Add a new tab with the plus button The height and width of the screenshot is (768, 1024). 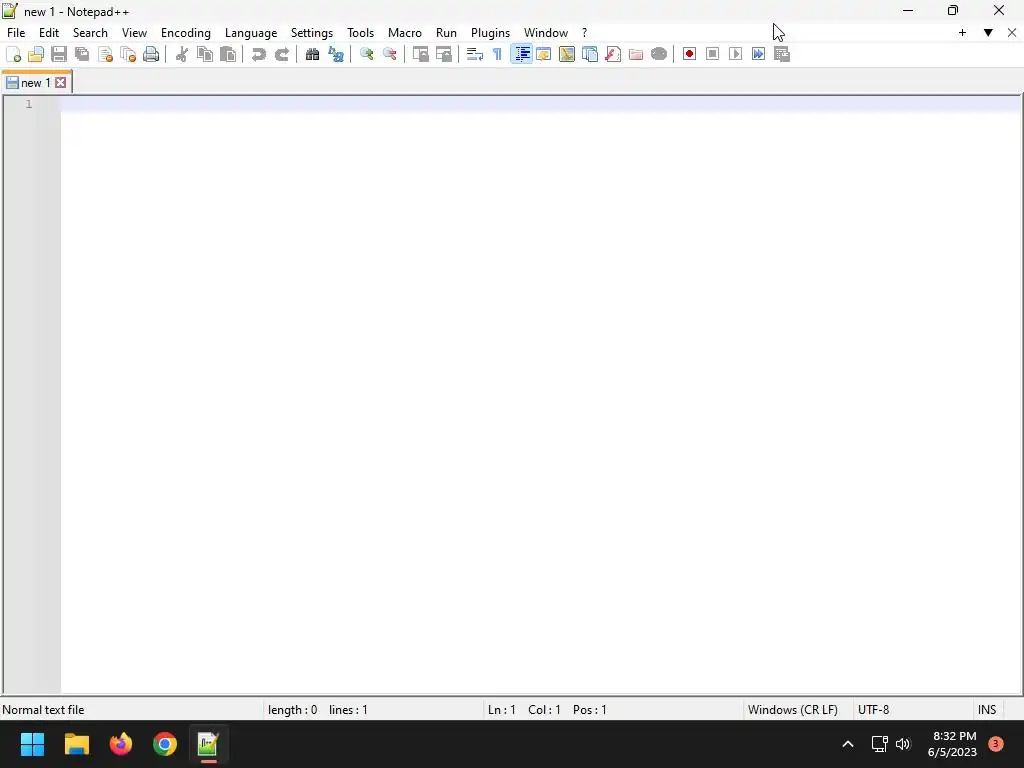962,33
